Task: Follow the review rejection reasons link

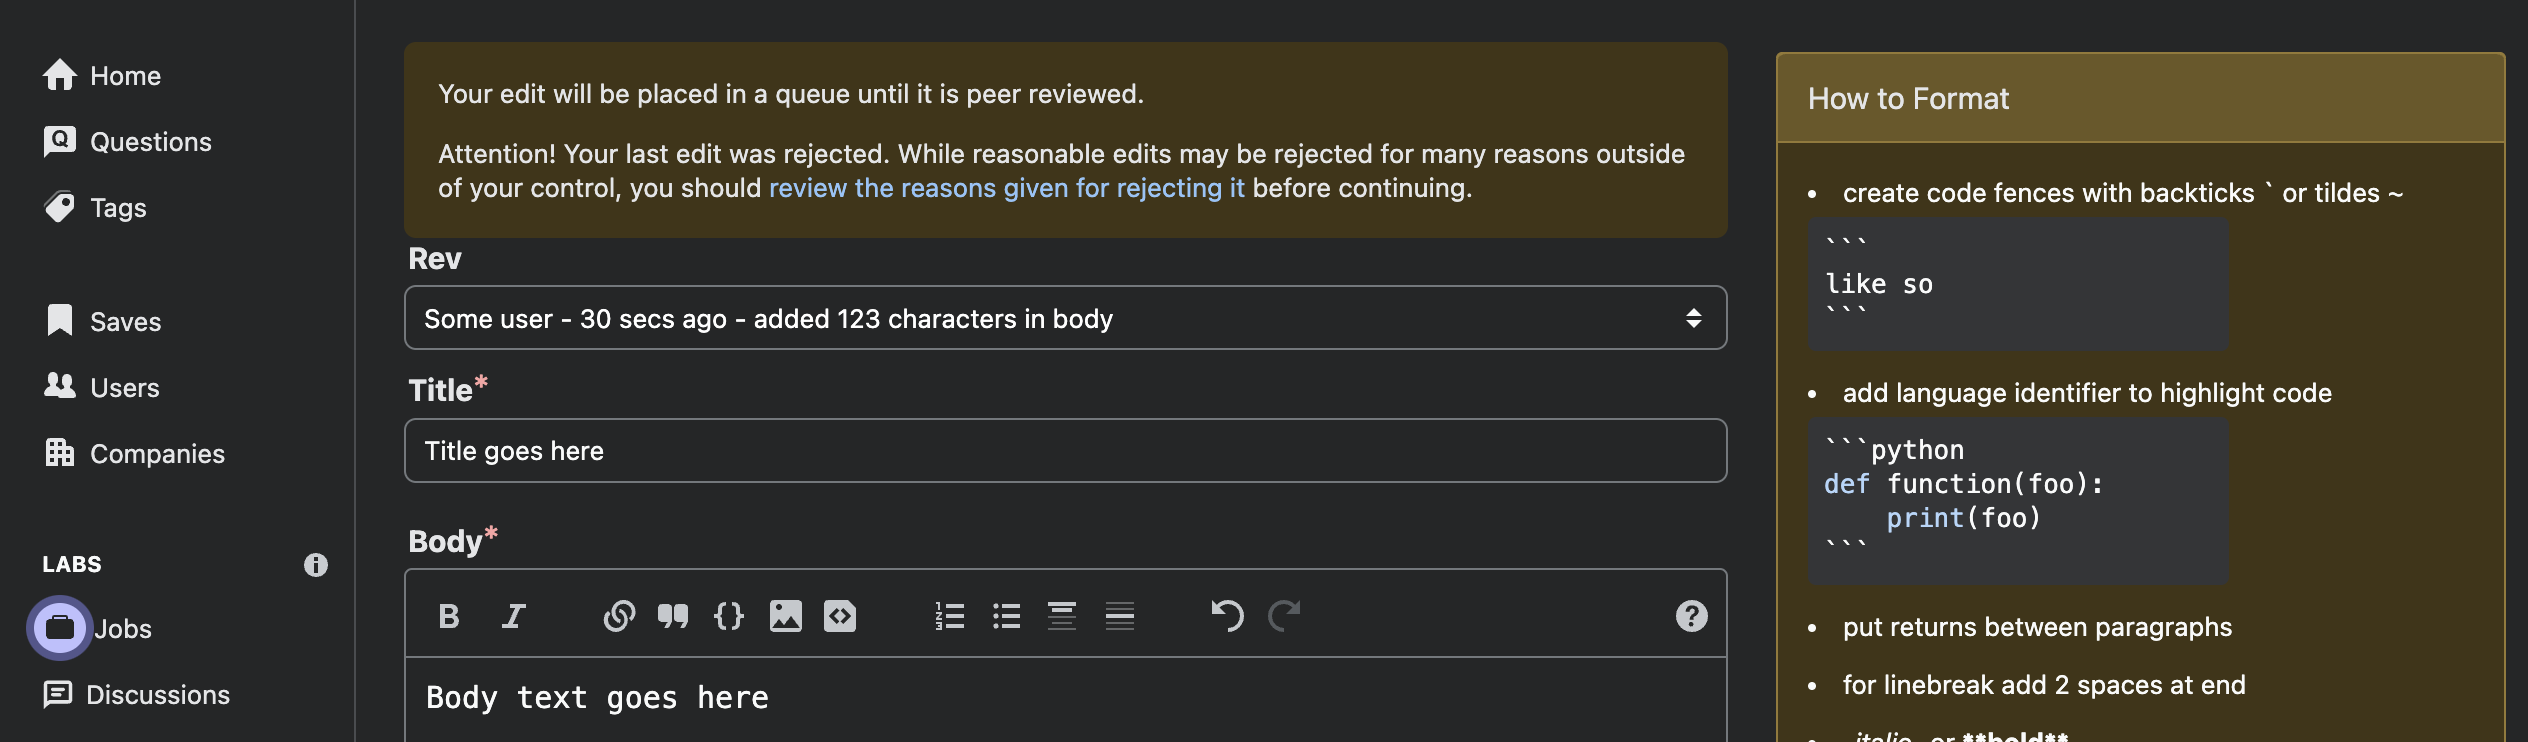Action: click(x=1006, y=188)
